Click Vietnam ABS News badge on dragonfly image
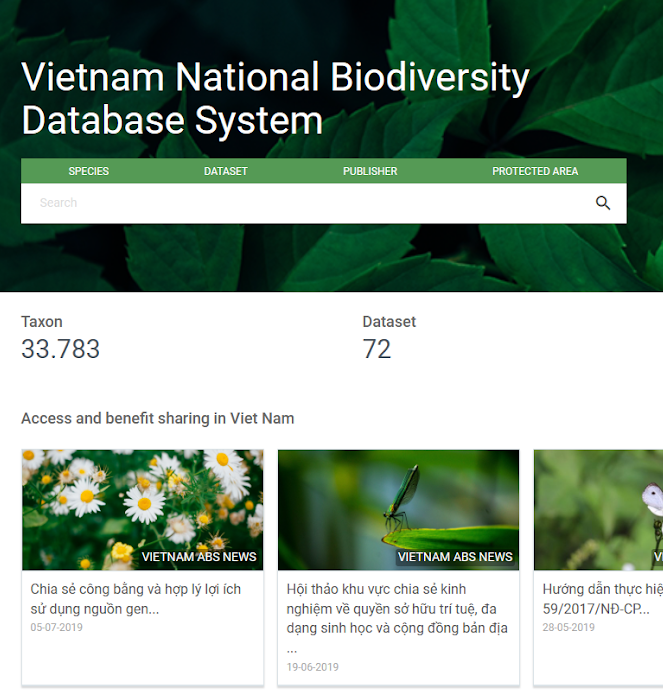The image size is (663, 696). [455, 557]
